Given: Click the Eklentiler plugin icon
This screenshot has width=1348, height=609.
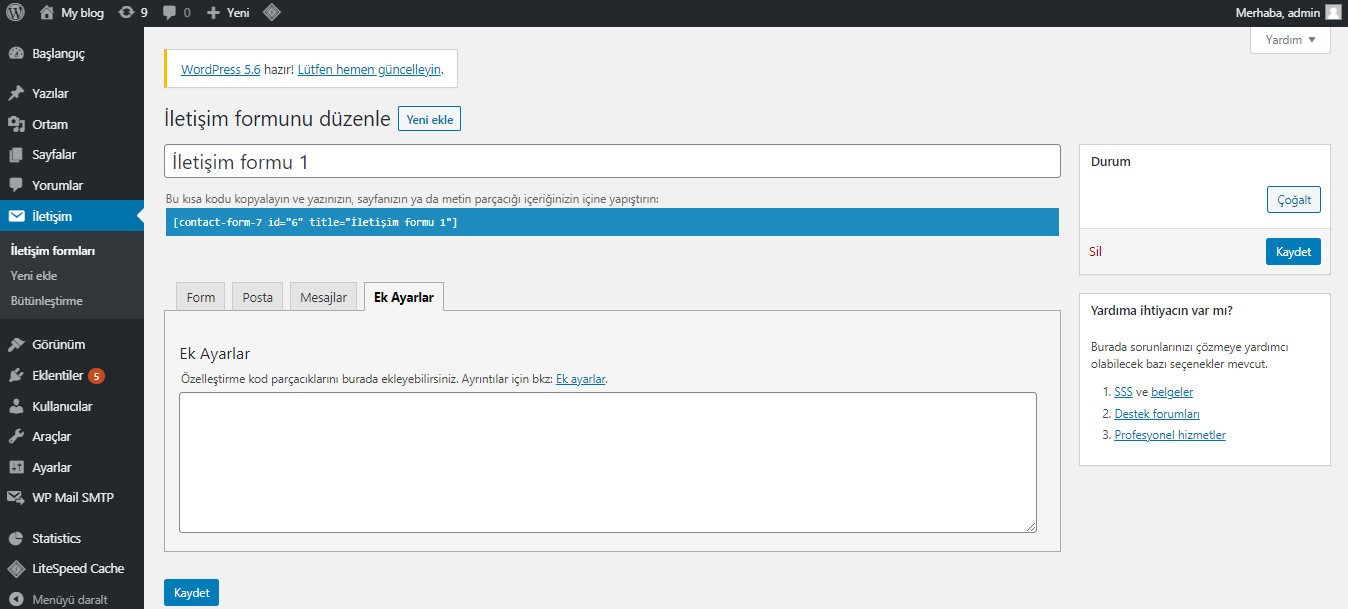Looking at the screenshot, I should pyautogui.click(x=16, y=376).
